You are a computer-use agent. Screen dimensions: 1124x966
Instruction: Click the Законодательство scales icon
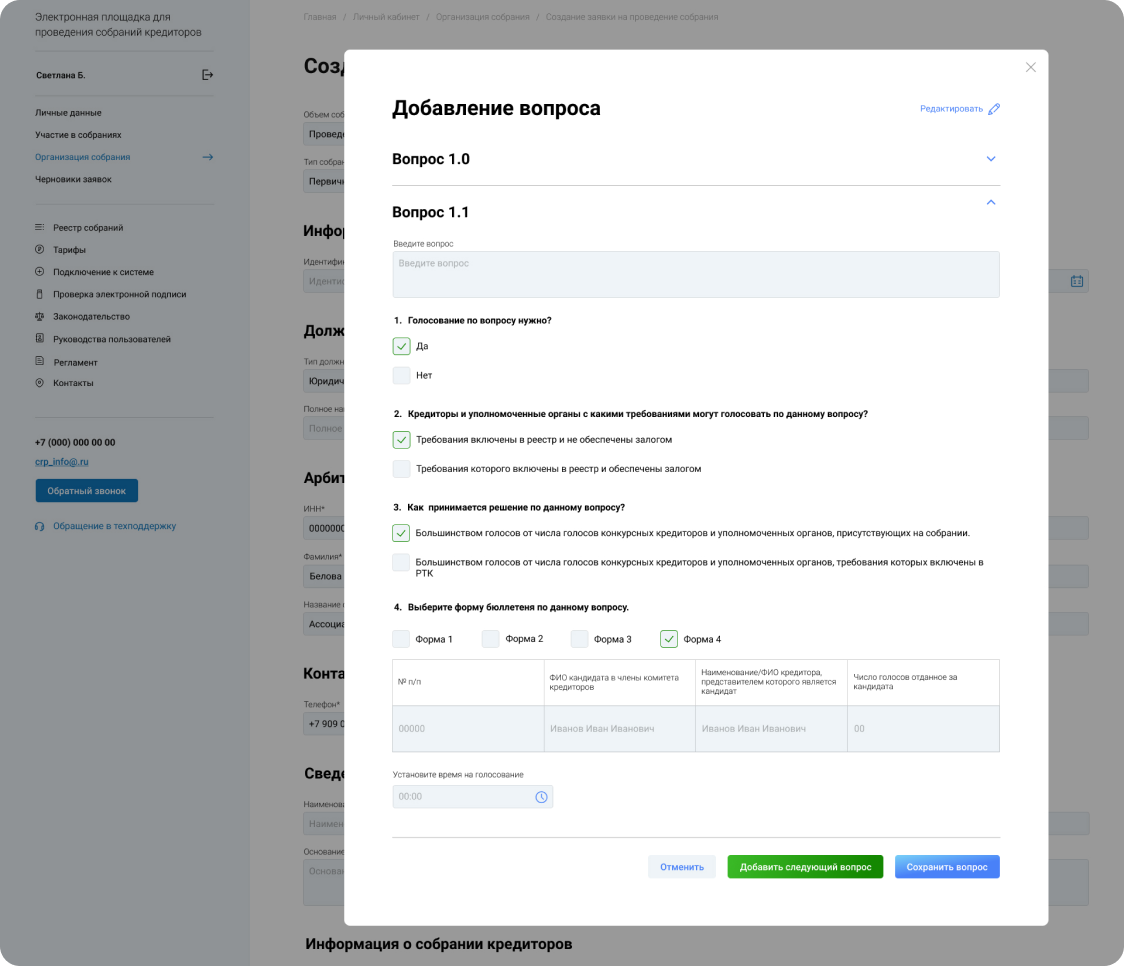(40, 316)
